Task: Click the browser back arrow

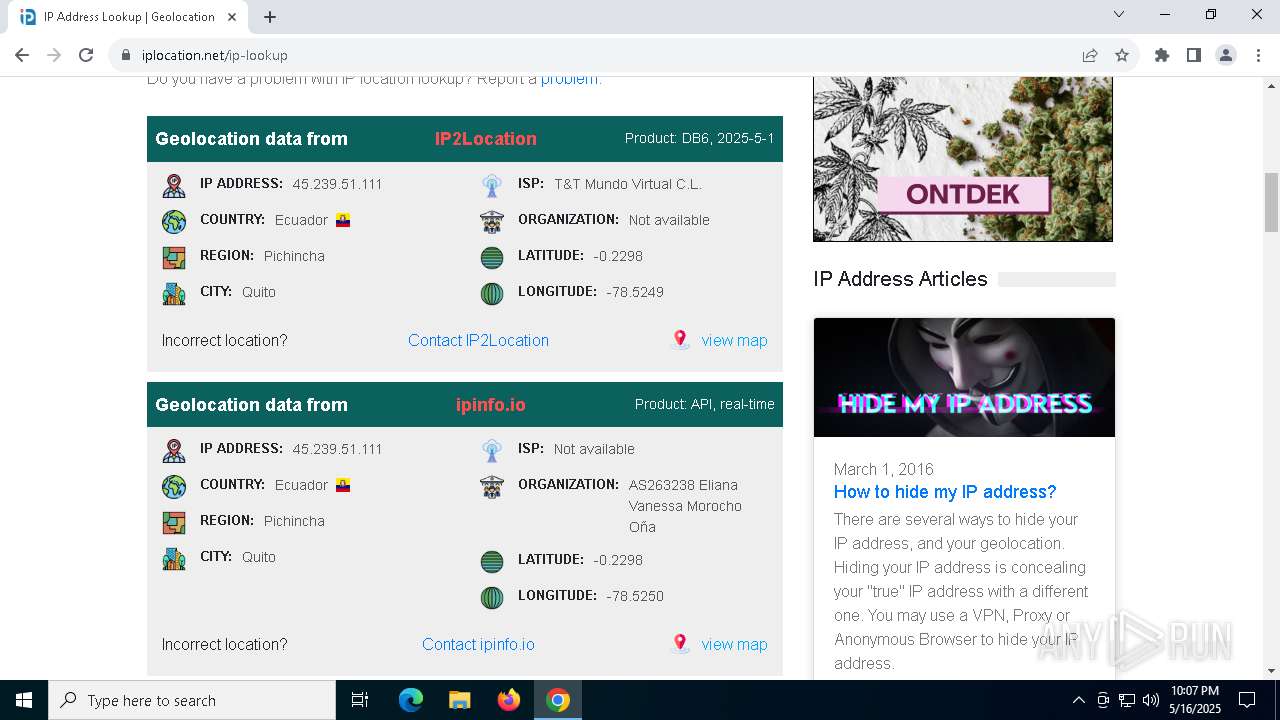Action: pos(22,55)
